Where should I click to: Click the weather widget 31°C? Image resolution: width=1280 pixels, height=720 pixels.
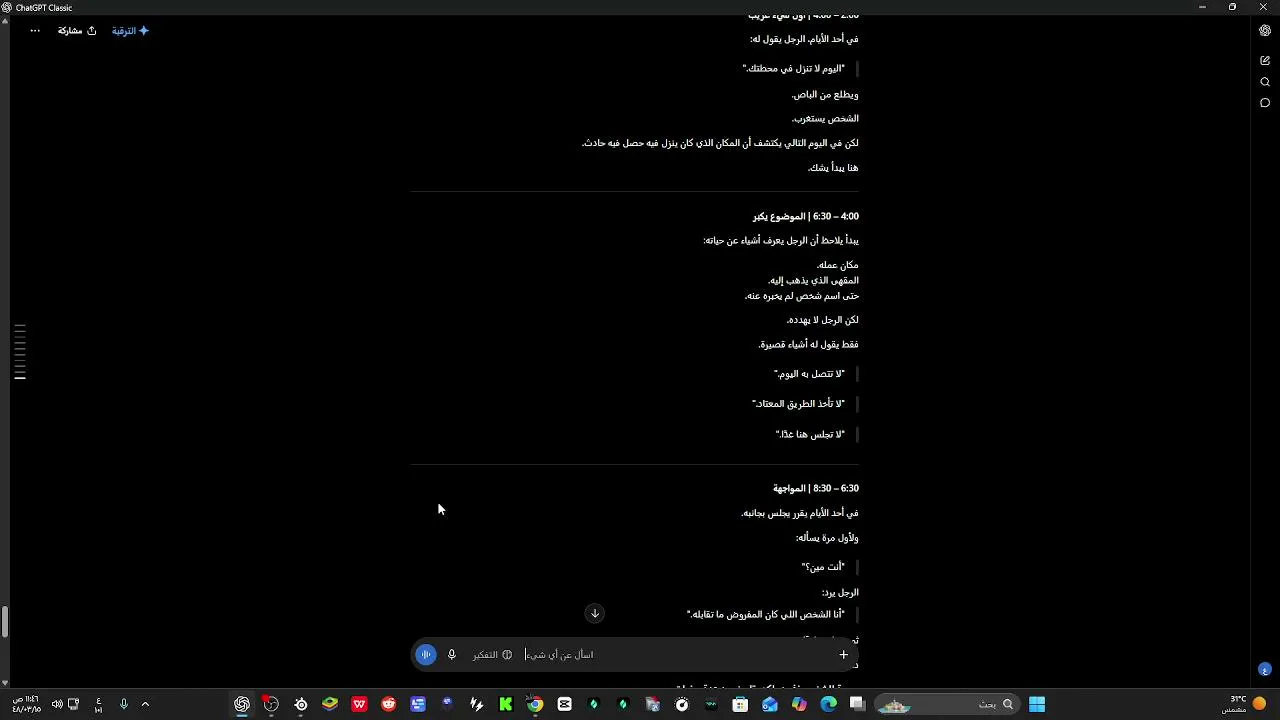1246,704
